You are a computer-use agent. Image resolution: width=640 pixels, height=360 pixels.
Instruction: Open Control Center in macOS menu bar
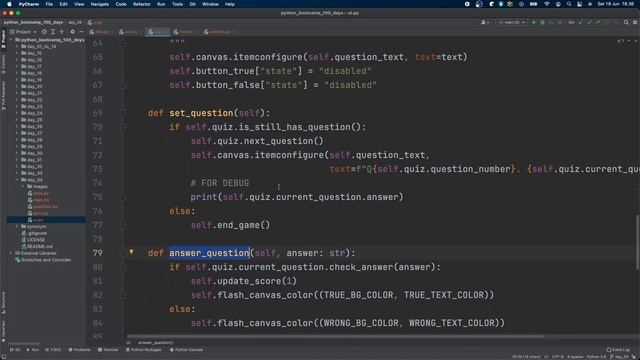tap(579, 4)
